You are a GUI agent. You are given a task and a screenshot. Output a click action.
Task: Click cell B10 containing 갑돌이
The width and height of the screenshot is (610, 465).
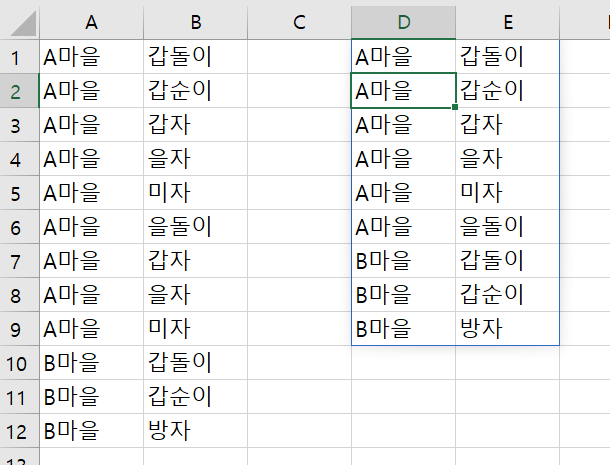[196, 363]
